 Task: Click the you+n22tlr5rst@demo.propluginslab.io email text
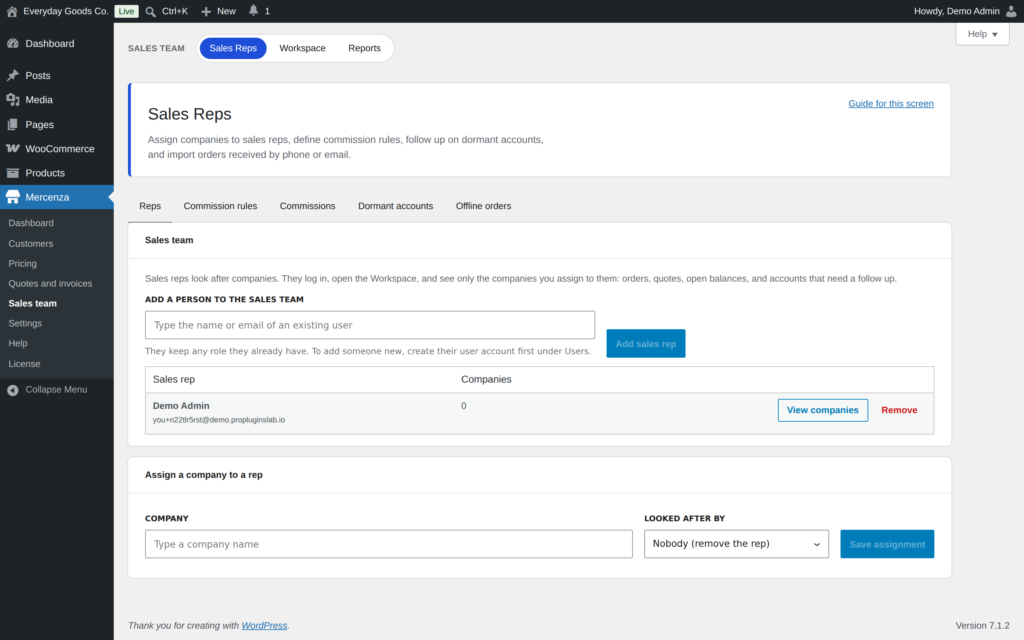pyautogui.click(x=219, y=420)
